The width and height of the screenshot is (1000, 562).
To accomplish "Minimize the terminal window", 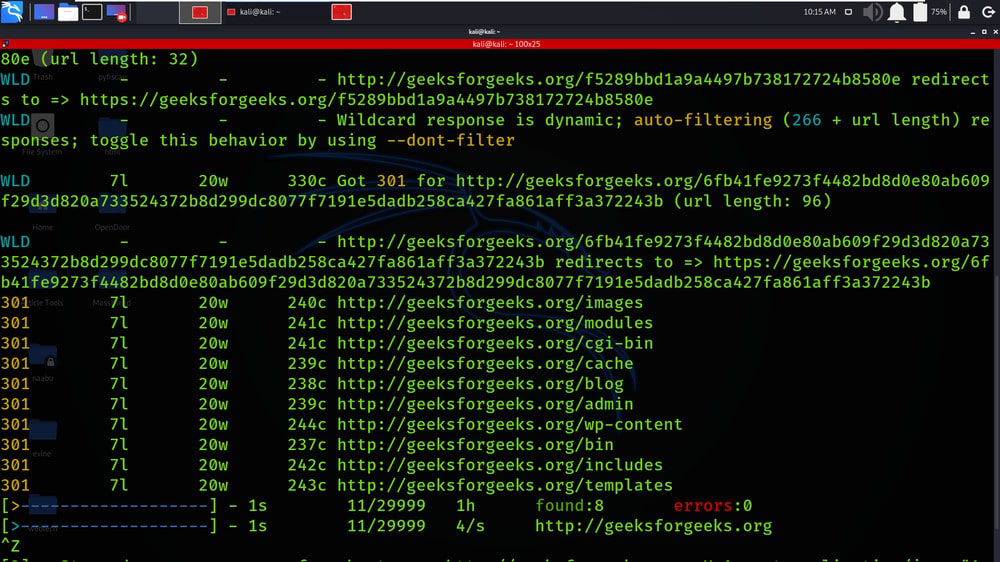I will pyautogui.click(x=973, y=32).
